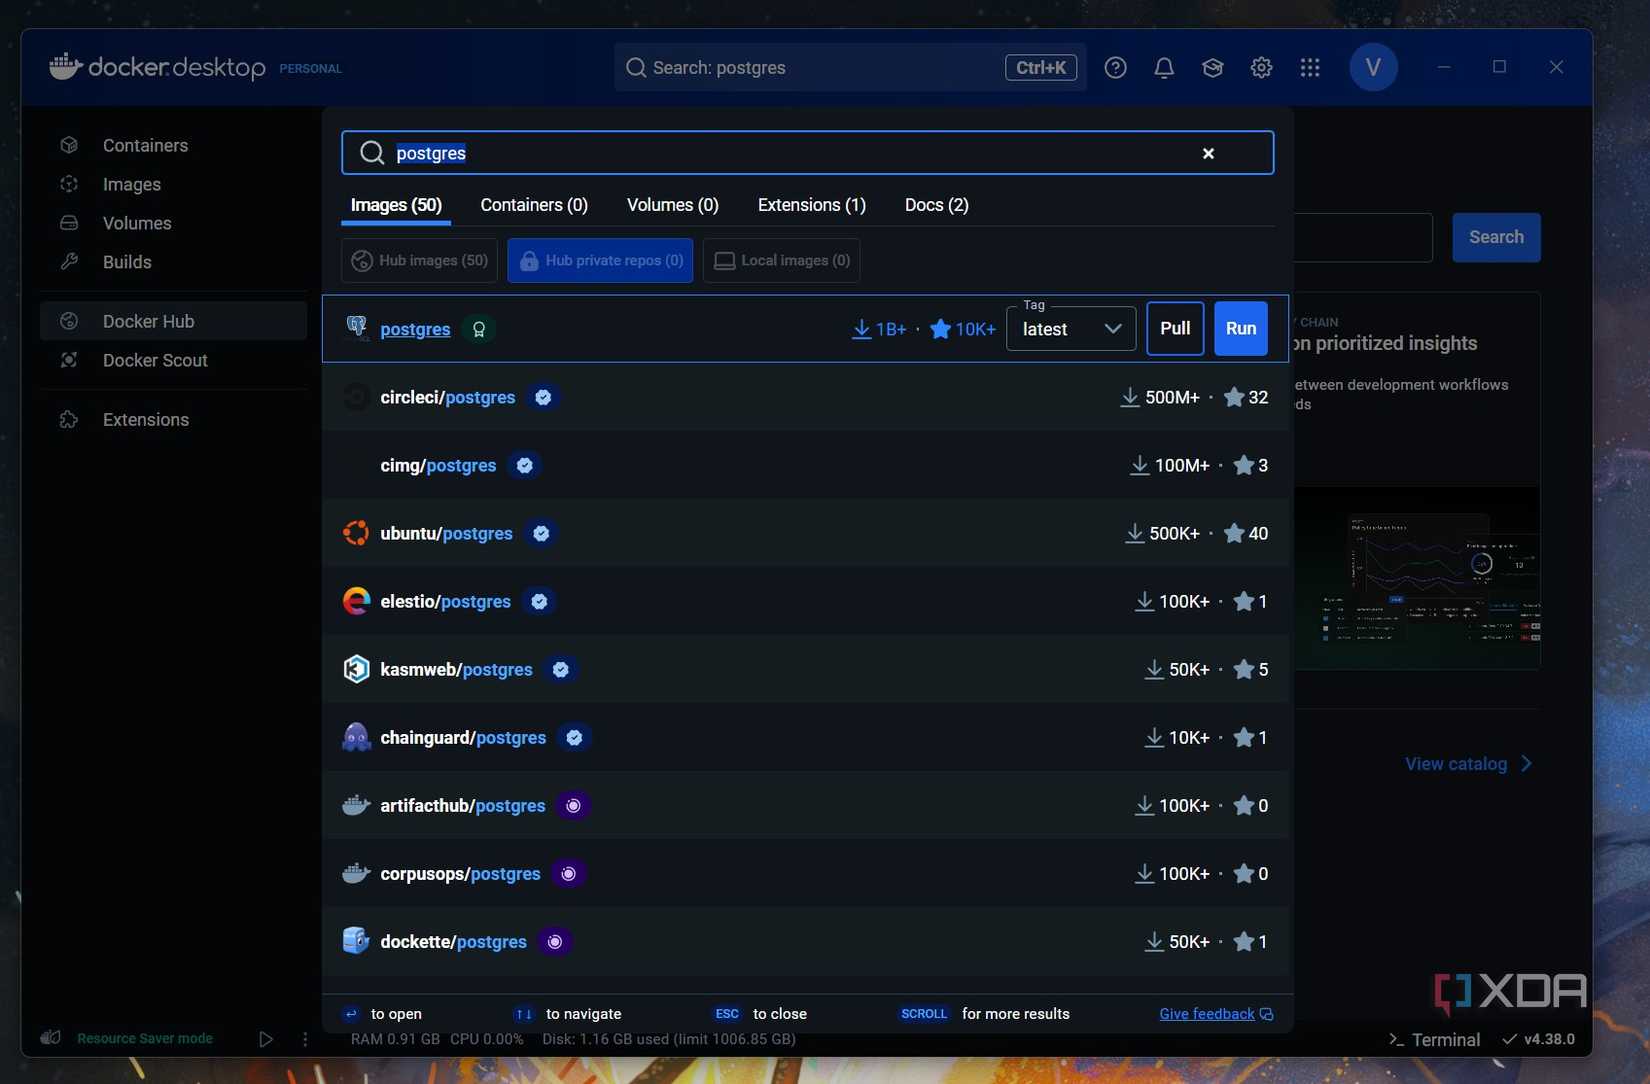Click the dashboard preview thumbnail

[1417, 578]
